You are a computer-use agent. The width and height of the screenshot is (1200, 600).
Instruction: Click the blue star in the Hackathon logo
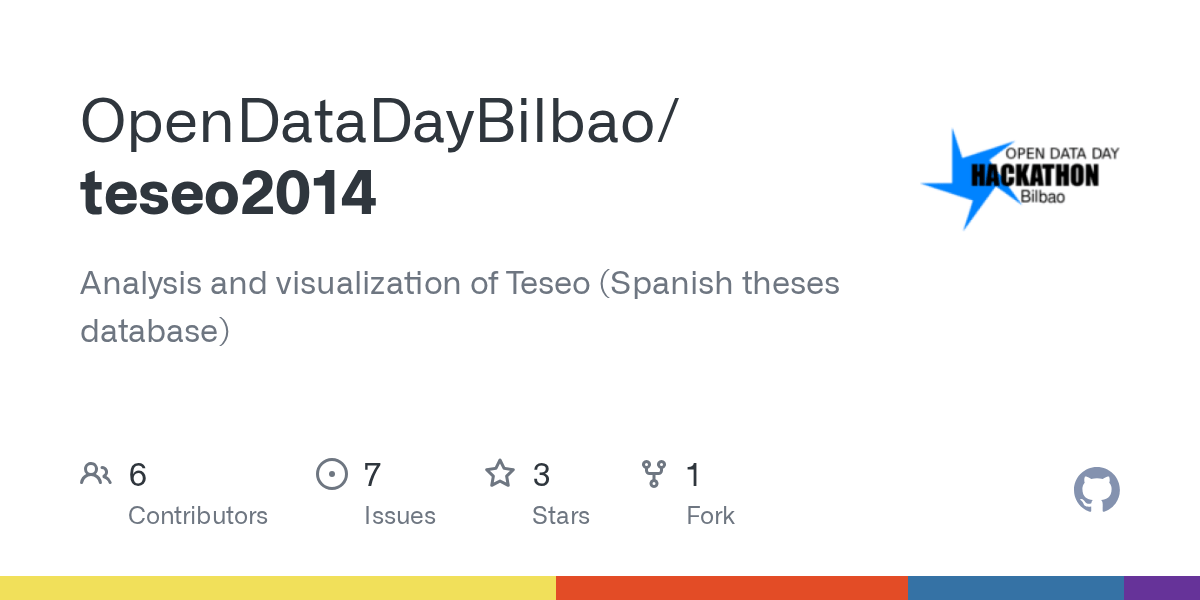(x=962, y=180)
